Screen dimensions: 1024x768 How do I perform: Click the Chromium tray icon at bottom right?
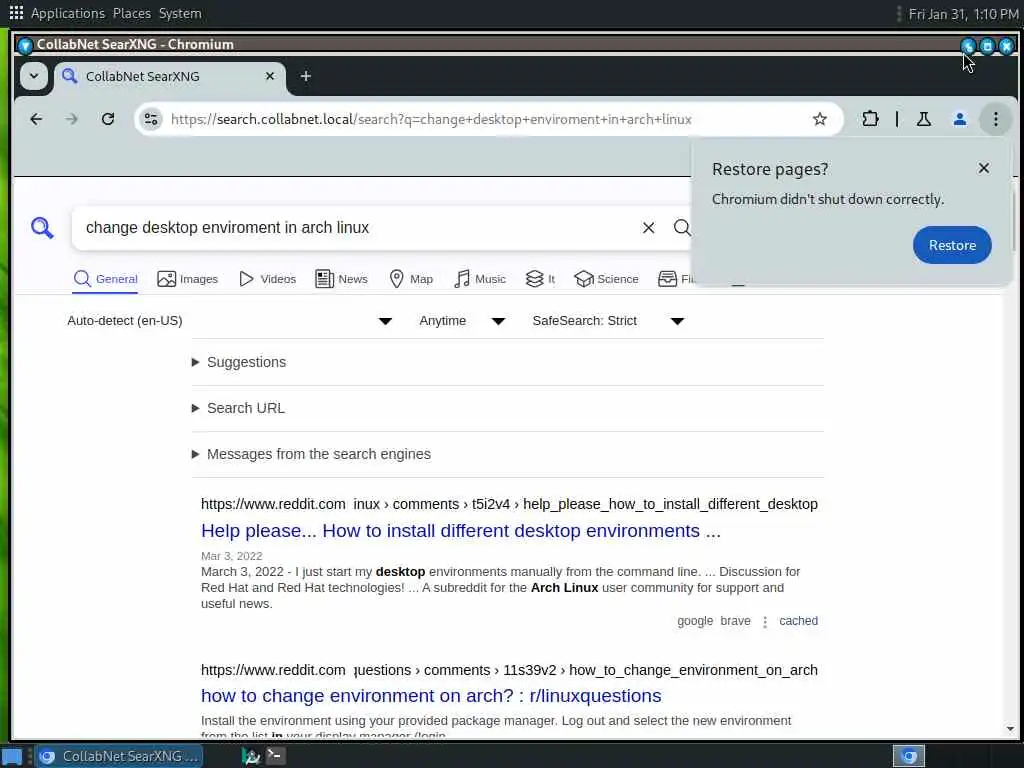tap(908, 756)
